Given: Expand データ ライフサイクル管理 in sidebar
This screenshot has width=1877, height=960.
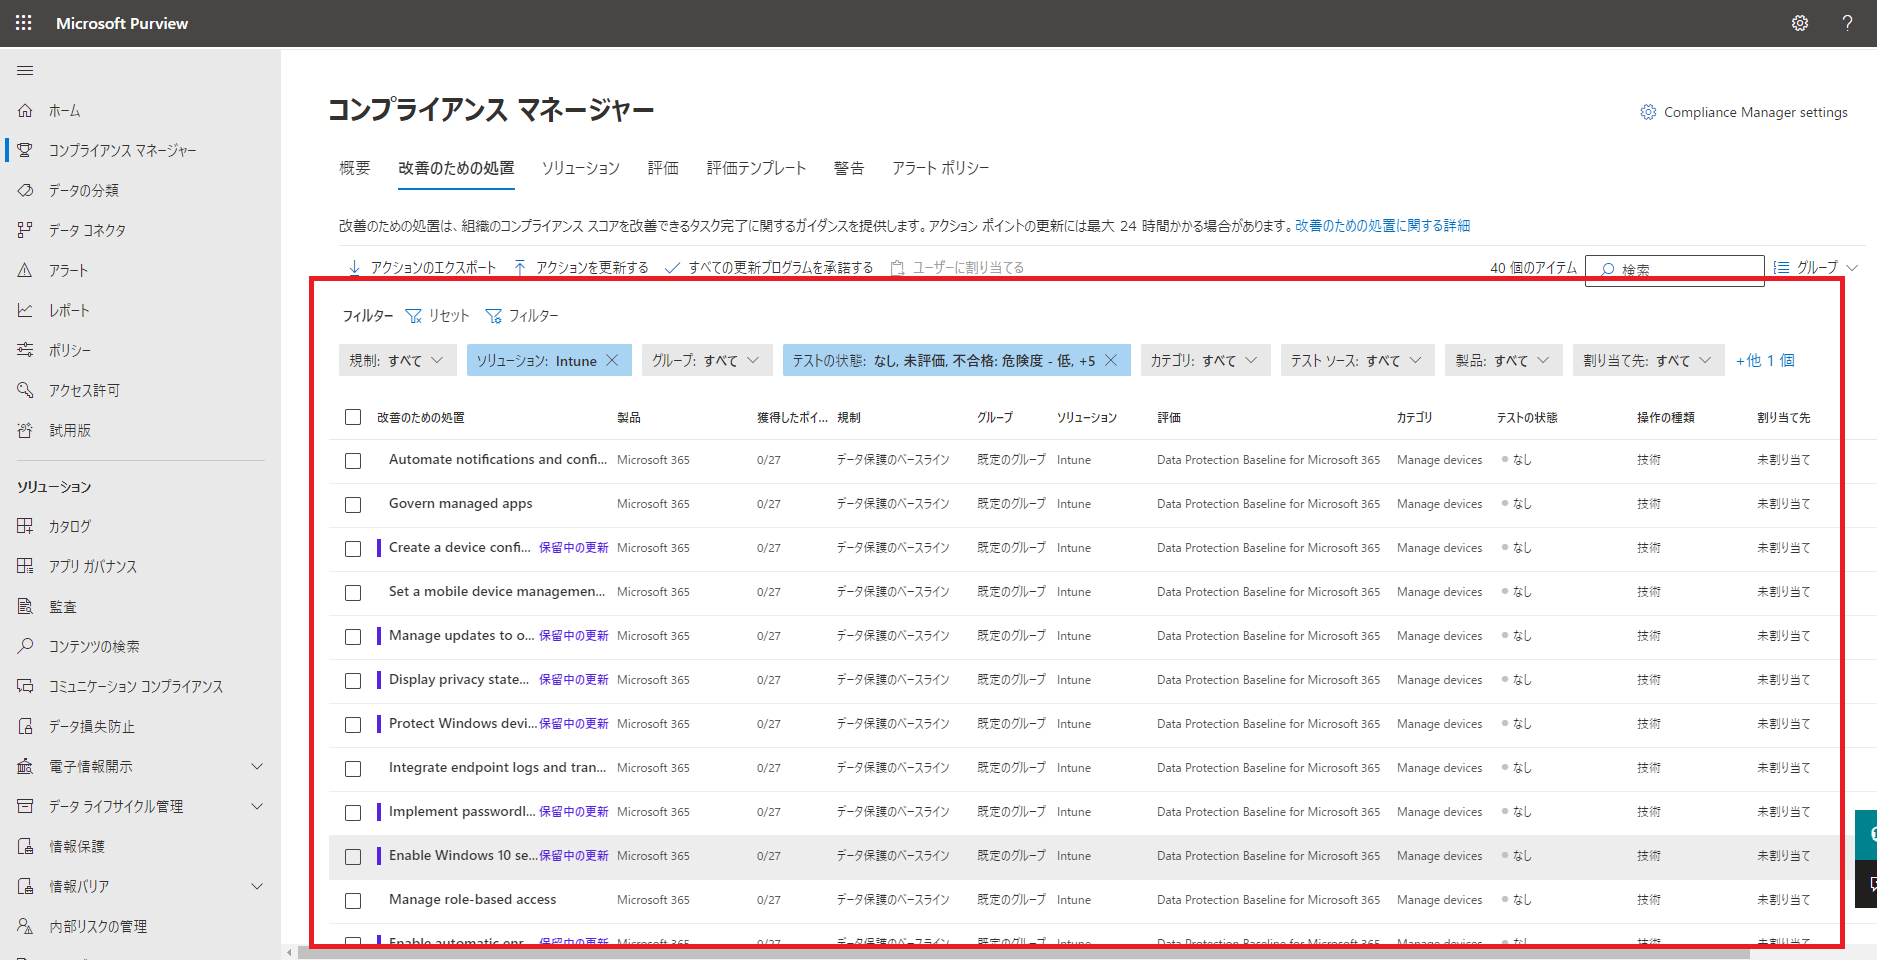Looking at the screenshot, I should [257, 806].
